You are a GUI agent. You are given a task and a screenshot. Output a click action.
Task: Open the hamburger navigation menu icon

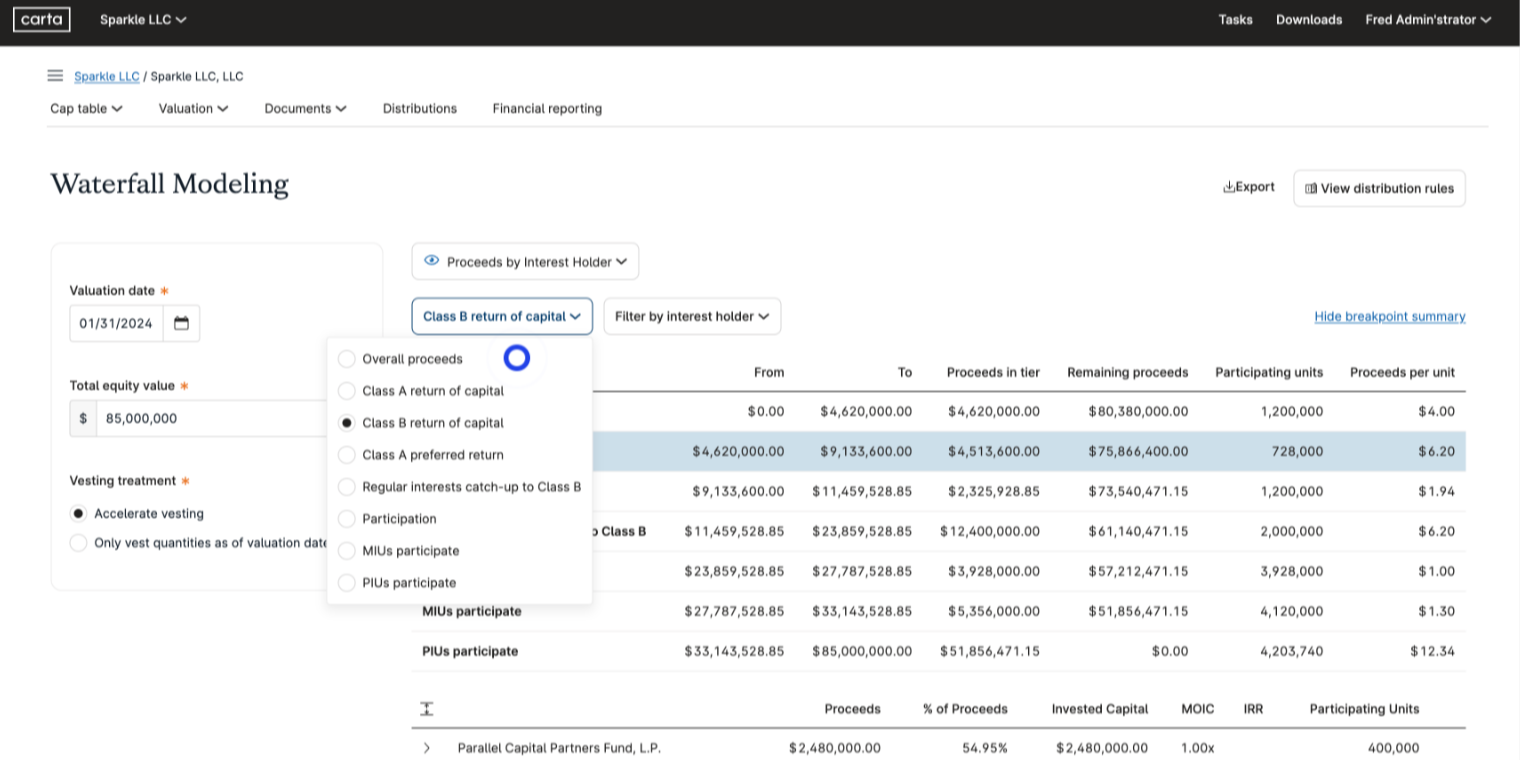coord(55,76)
